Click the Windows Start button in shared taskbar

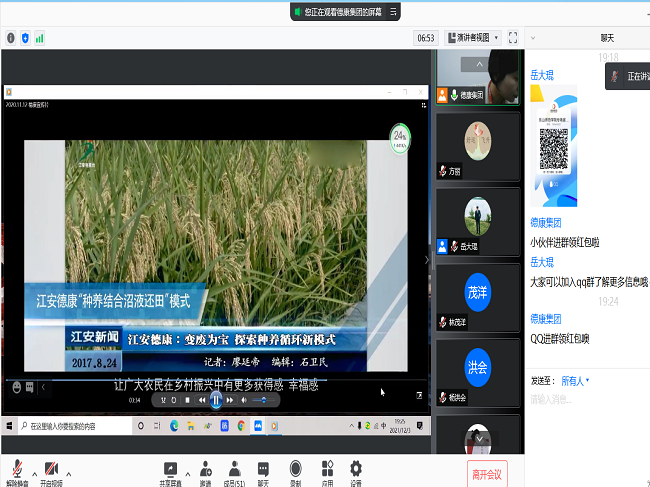click(x=9, y=426)
